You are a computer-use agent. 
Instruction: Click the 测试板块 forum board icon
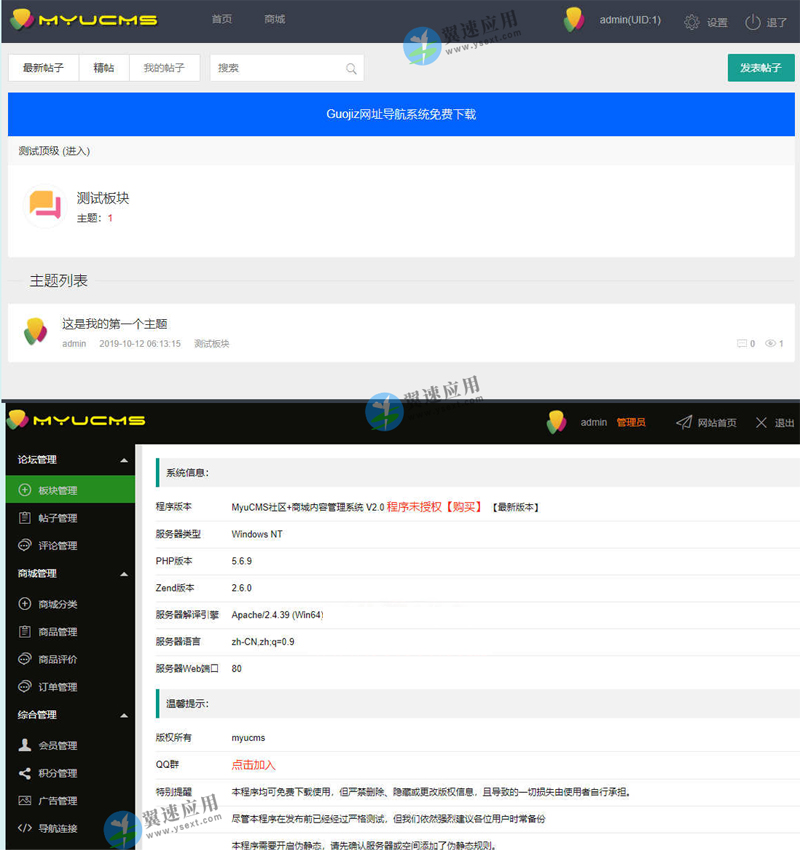point(45,205)
